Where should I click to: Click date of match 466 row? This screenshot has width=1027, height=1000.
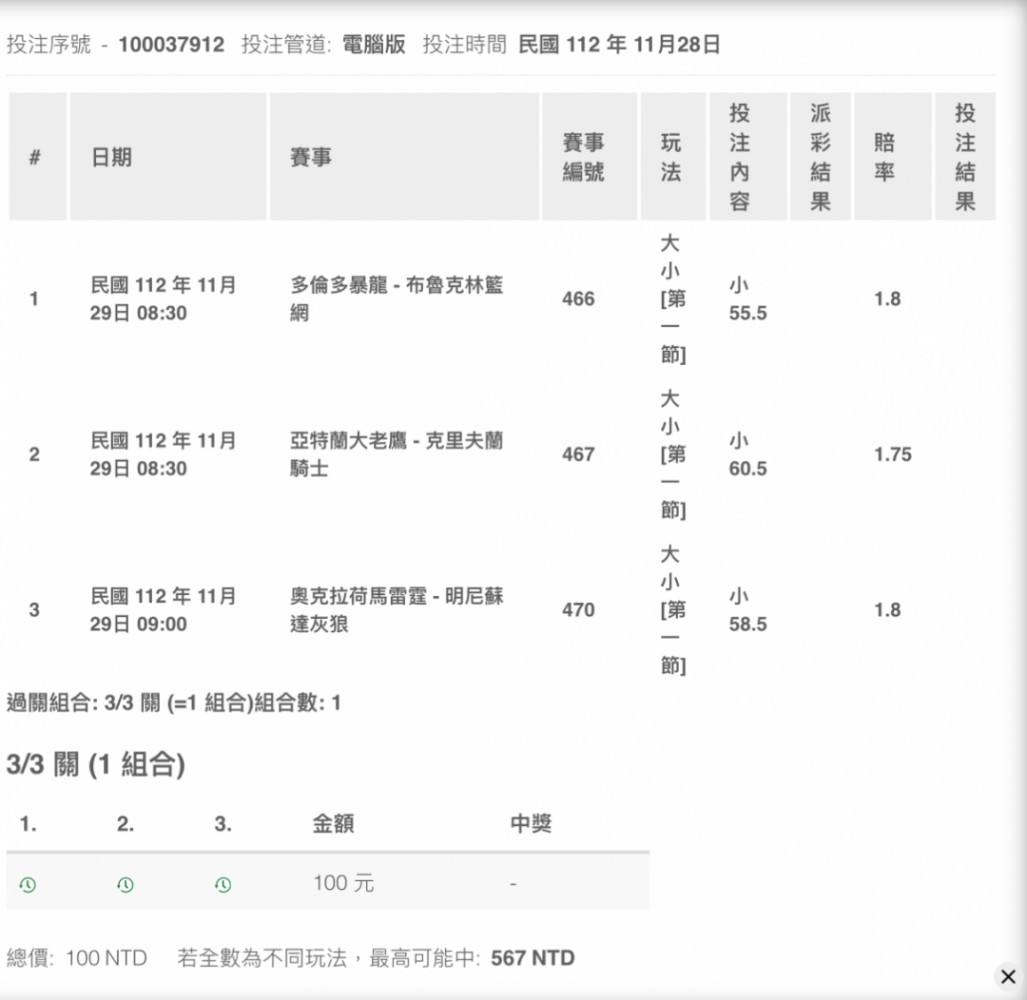coord(163,299)
